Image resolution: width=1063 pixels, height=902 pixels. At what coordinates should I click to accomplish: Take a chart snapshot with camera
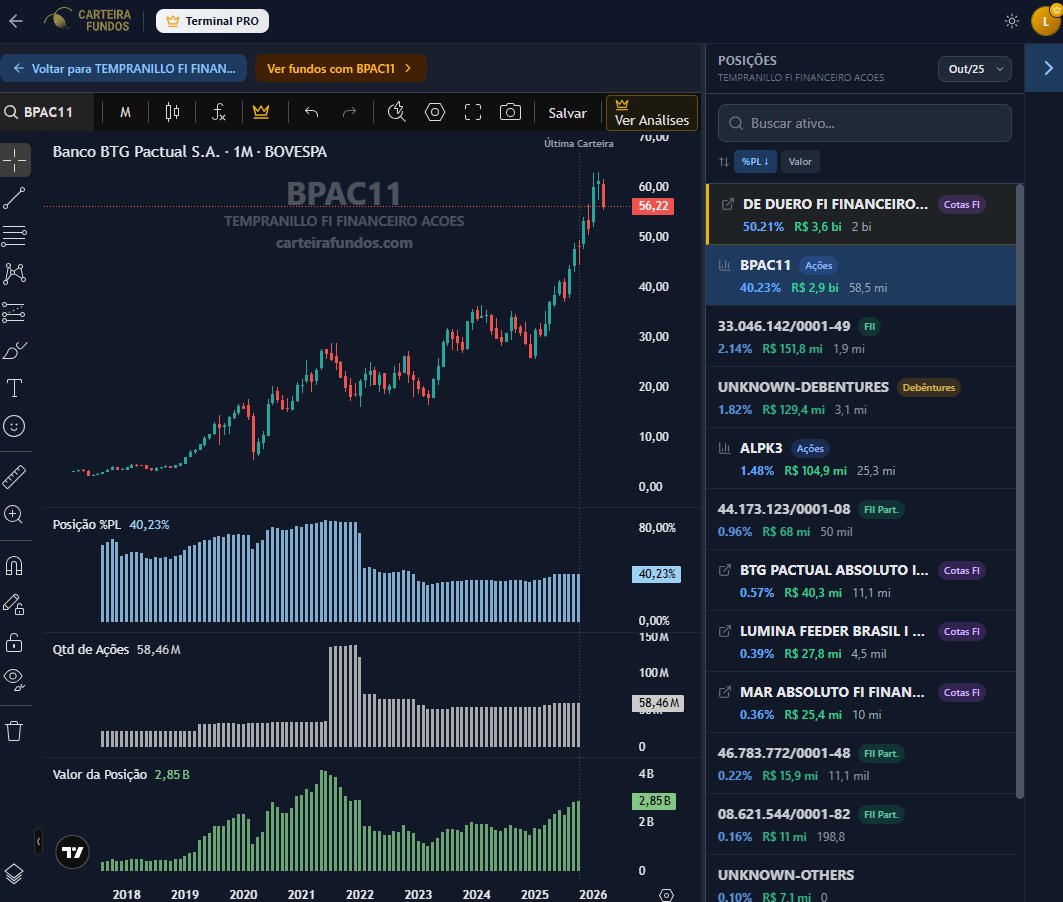tap(510, 112)
